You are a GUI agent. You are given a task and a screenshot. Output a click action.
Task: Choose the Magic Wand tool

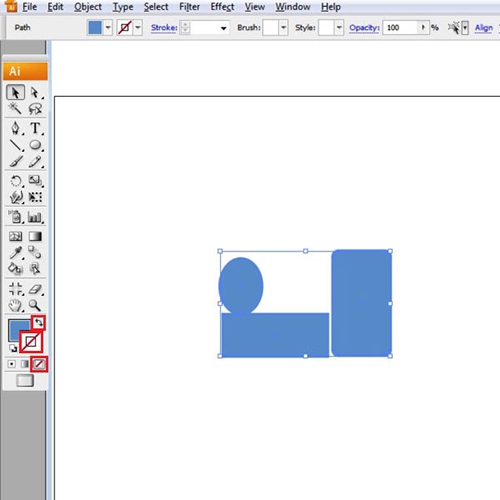[x=15, y=108]
